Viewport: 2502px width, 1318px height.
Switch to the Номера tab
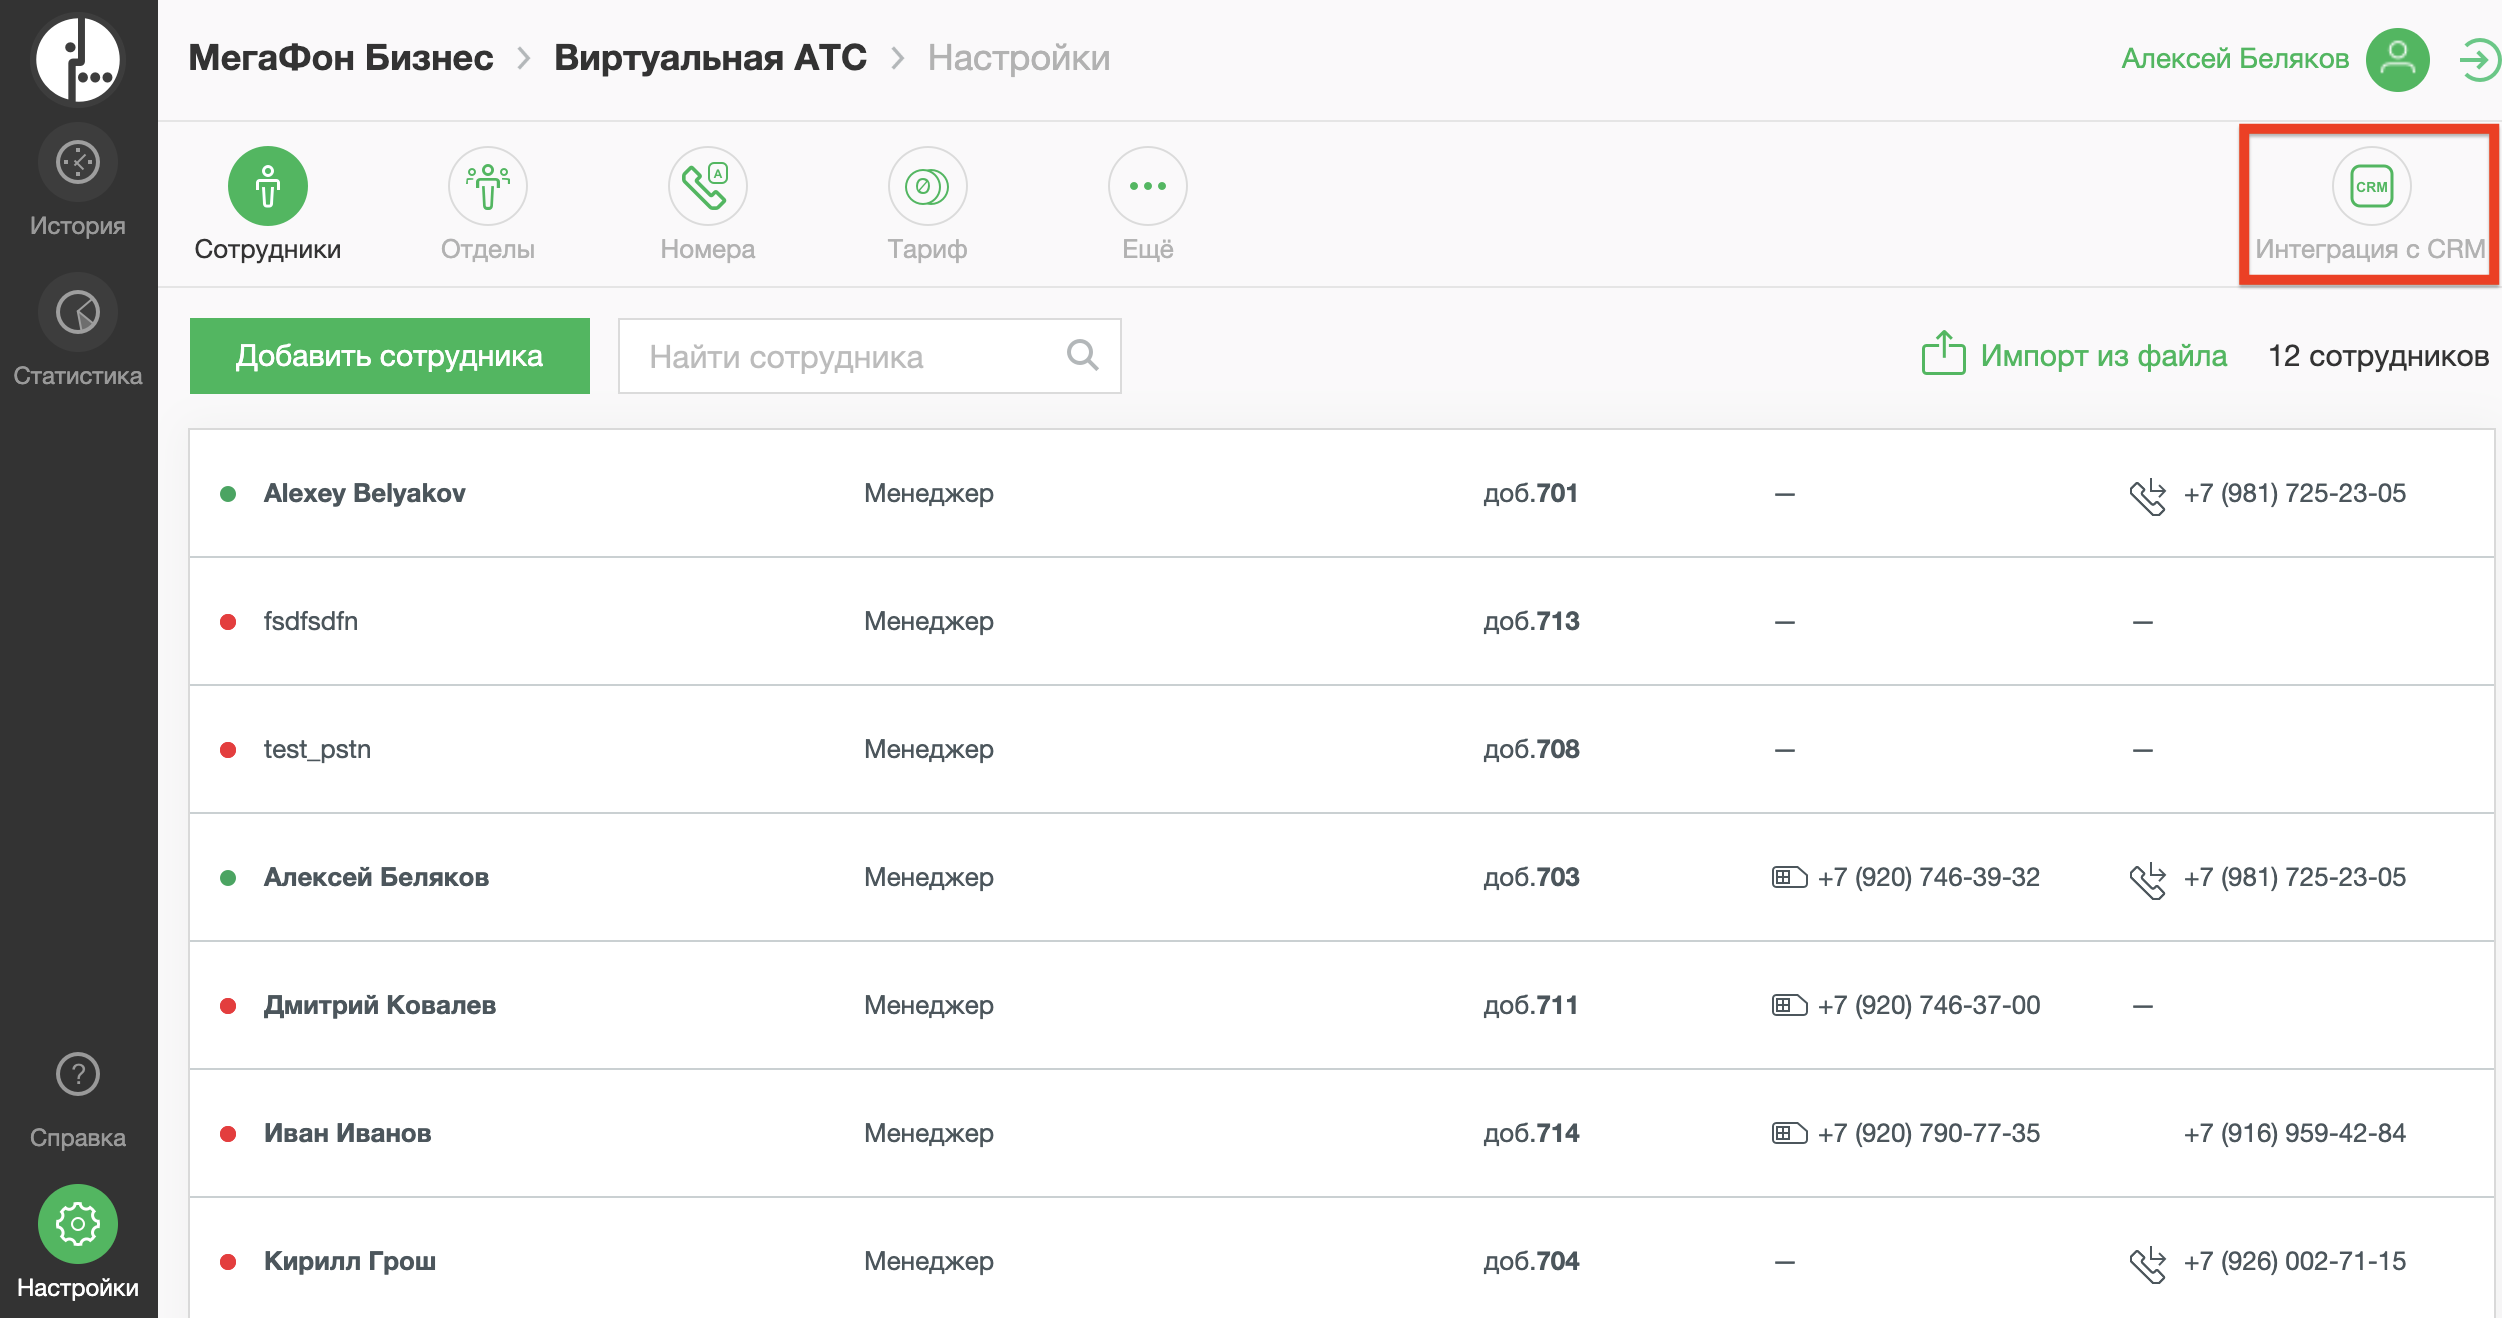pos(708,187)
